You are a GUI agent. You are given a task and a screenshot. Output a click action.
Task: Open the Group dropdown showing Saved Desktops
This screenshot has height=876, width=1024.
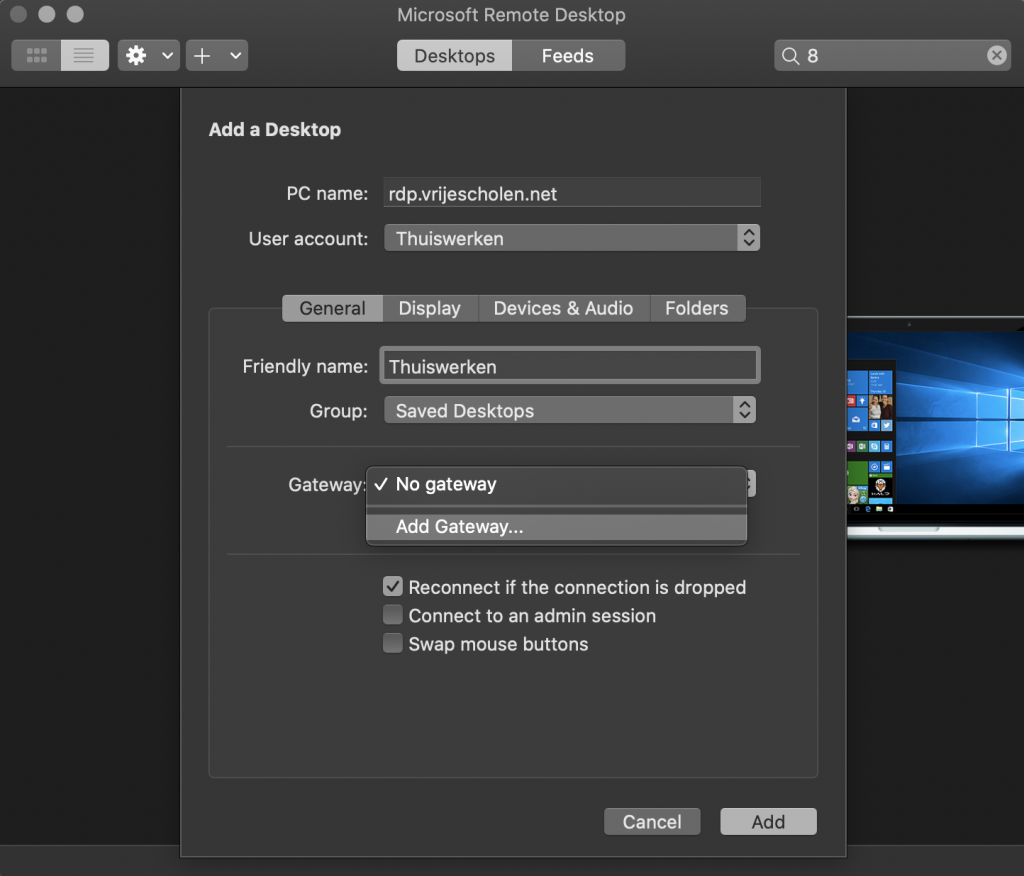(569, 410)
